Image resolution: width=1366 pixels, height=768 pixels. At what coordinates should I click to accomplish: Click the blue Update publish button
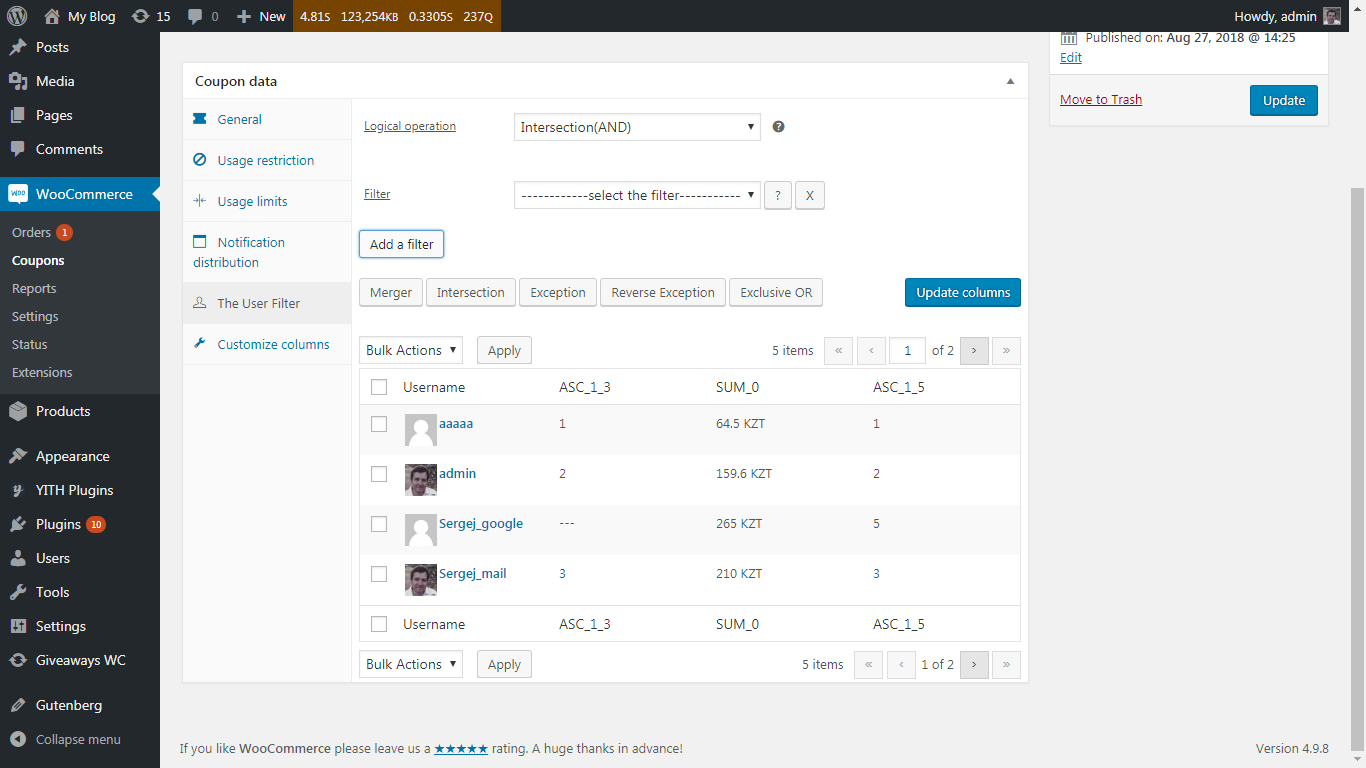click(1284, 100)
